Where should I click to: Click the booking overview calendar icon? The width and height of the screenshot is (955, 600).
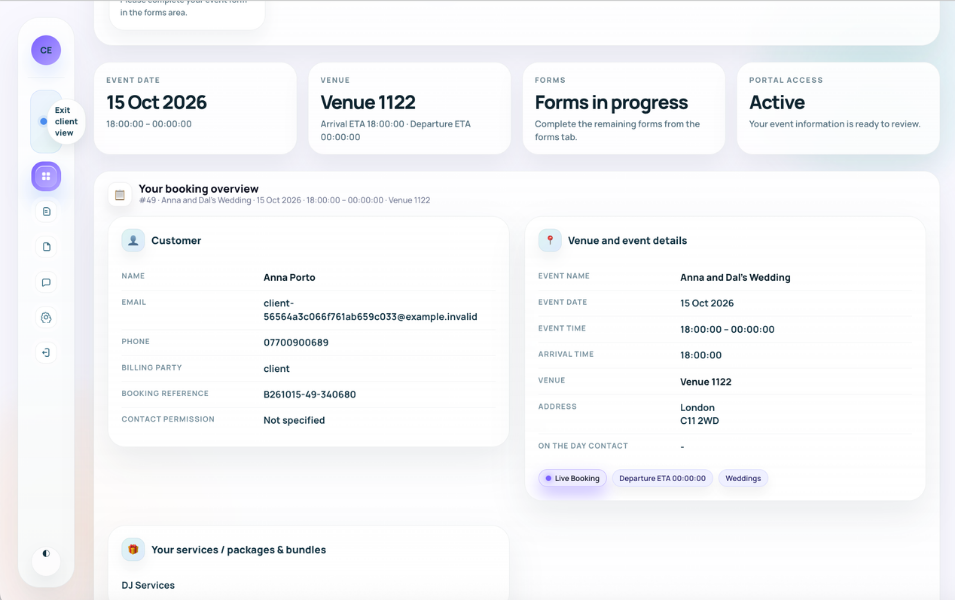point(120,195)
